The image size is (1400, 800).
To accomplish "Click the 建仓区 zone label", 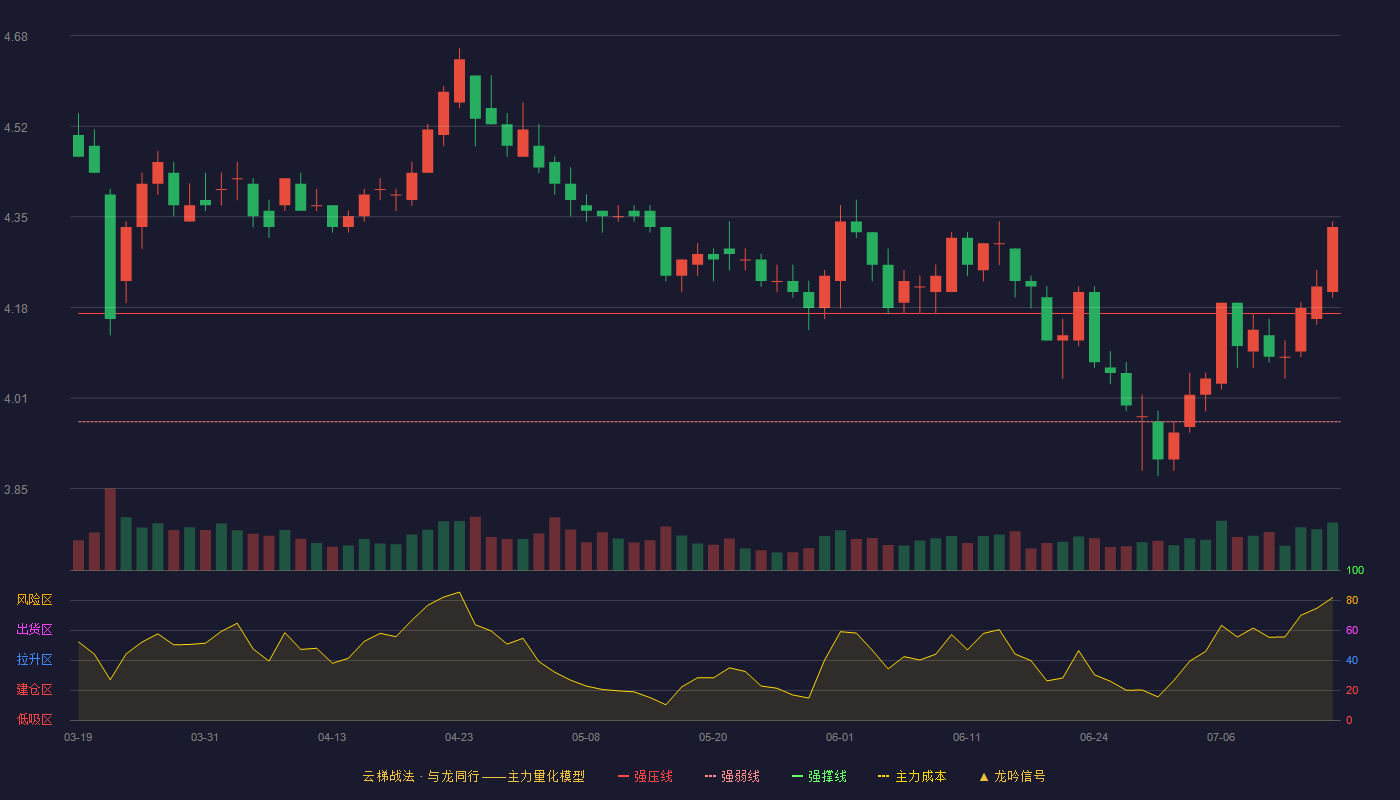I will point(34,690).
